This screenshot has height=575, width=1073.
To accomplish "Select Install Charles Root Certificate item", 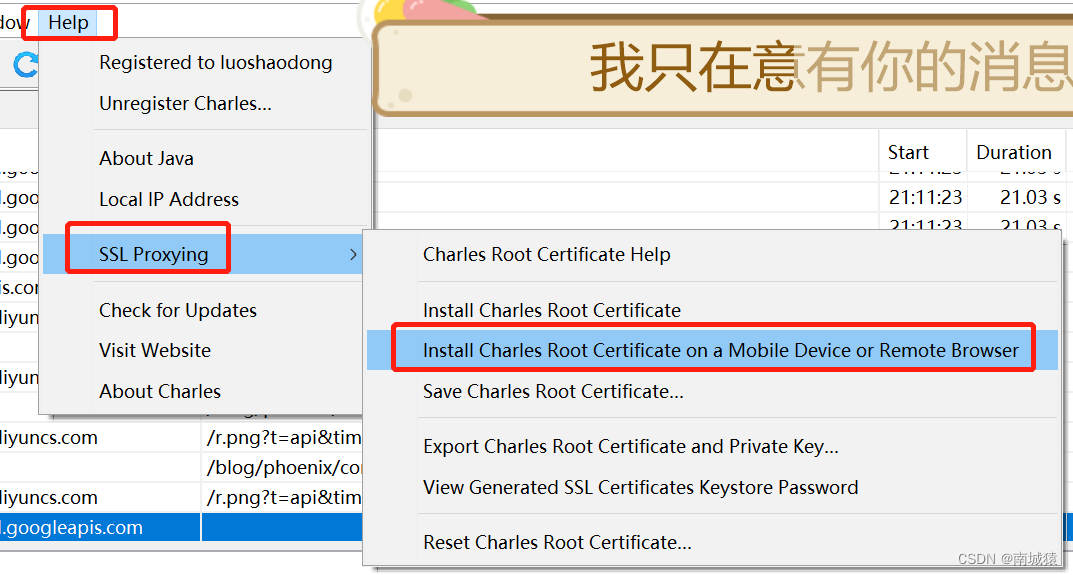I will pyautogui.click(x=552, y=310).
